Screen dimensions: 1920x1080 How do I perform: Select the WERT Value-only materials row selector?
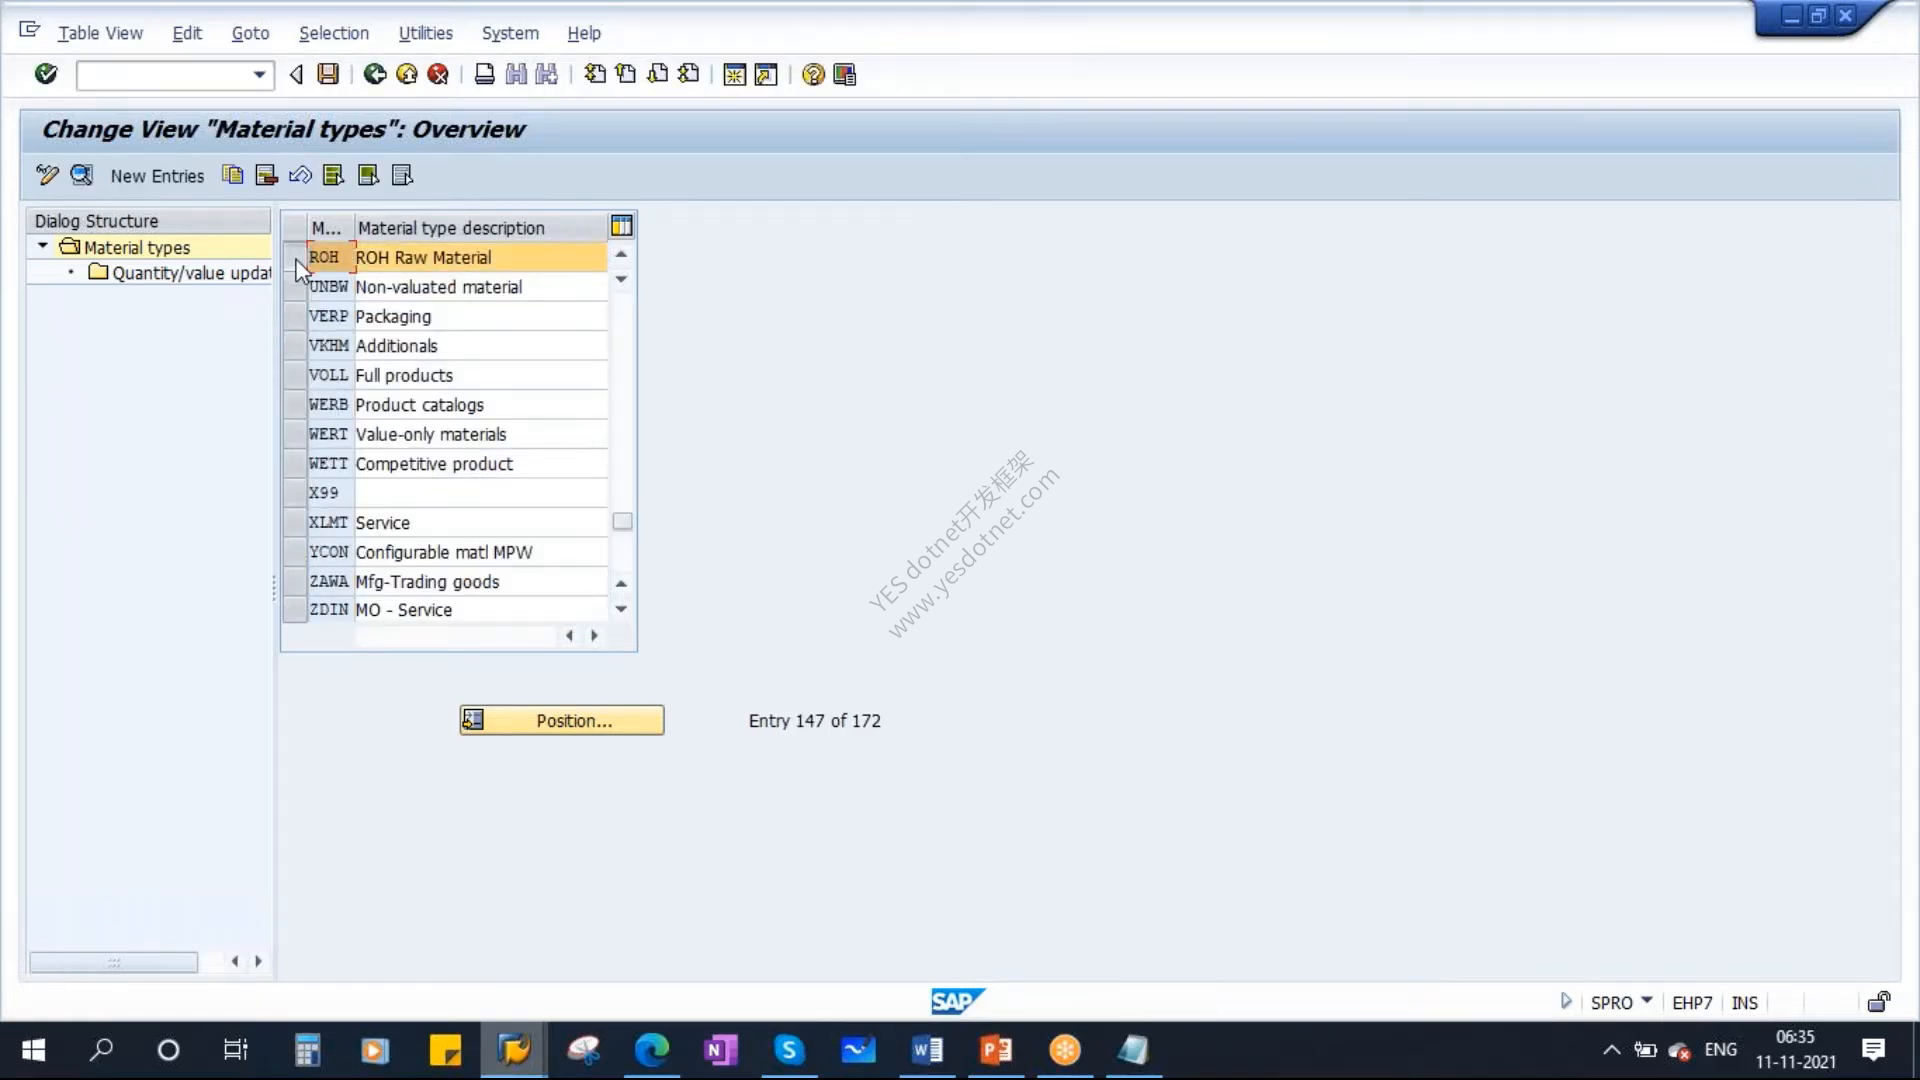(x=294, y=434)
